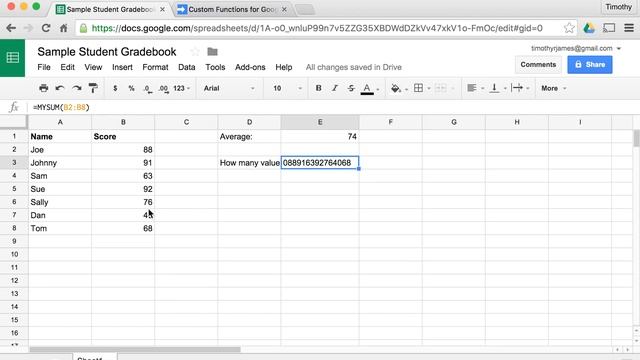Open the View menu

93,67
